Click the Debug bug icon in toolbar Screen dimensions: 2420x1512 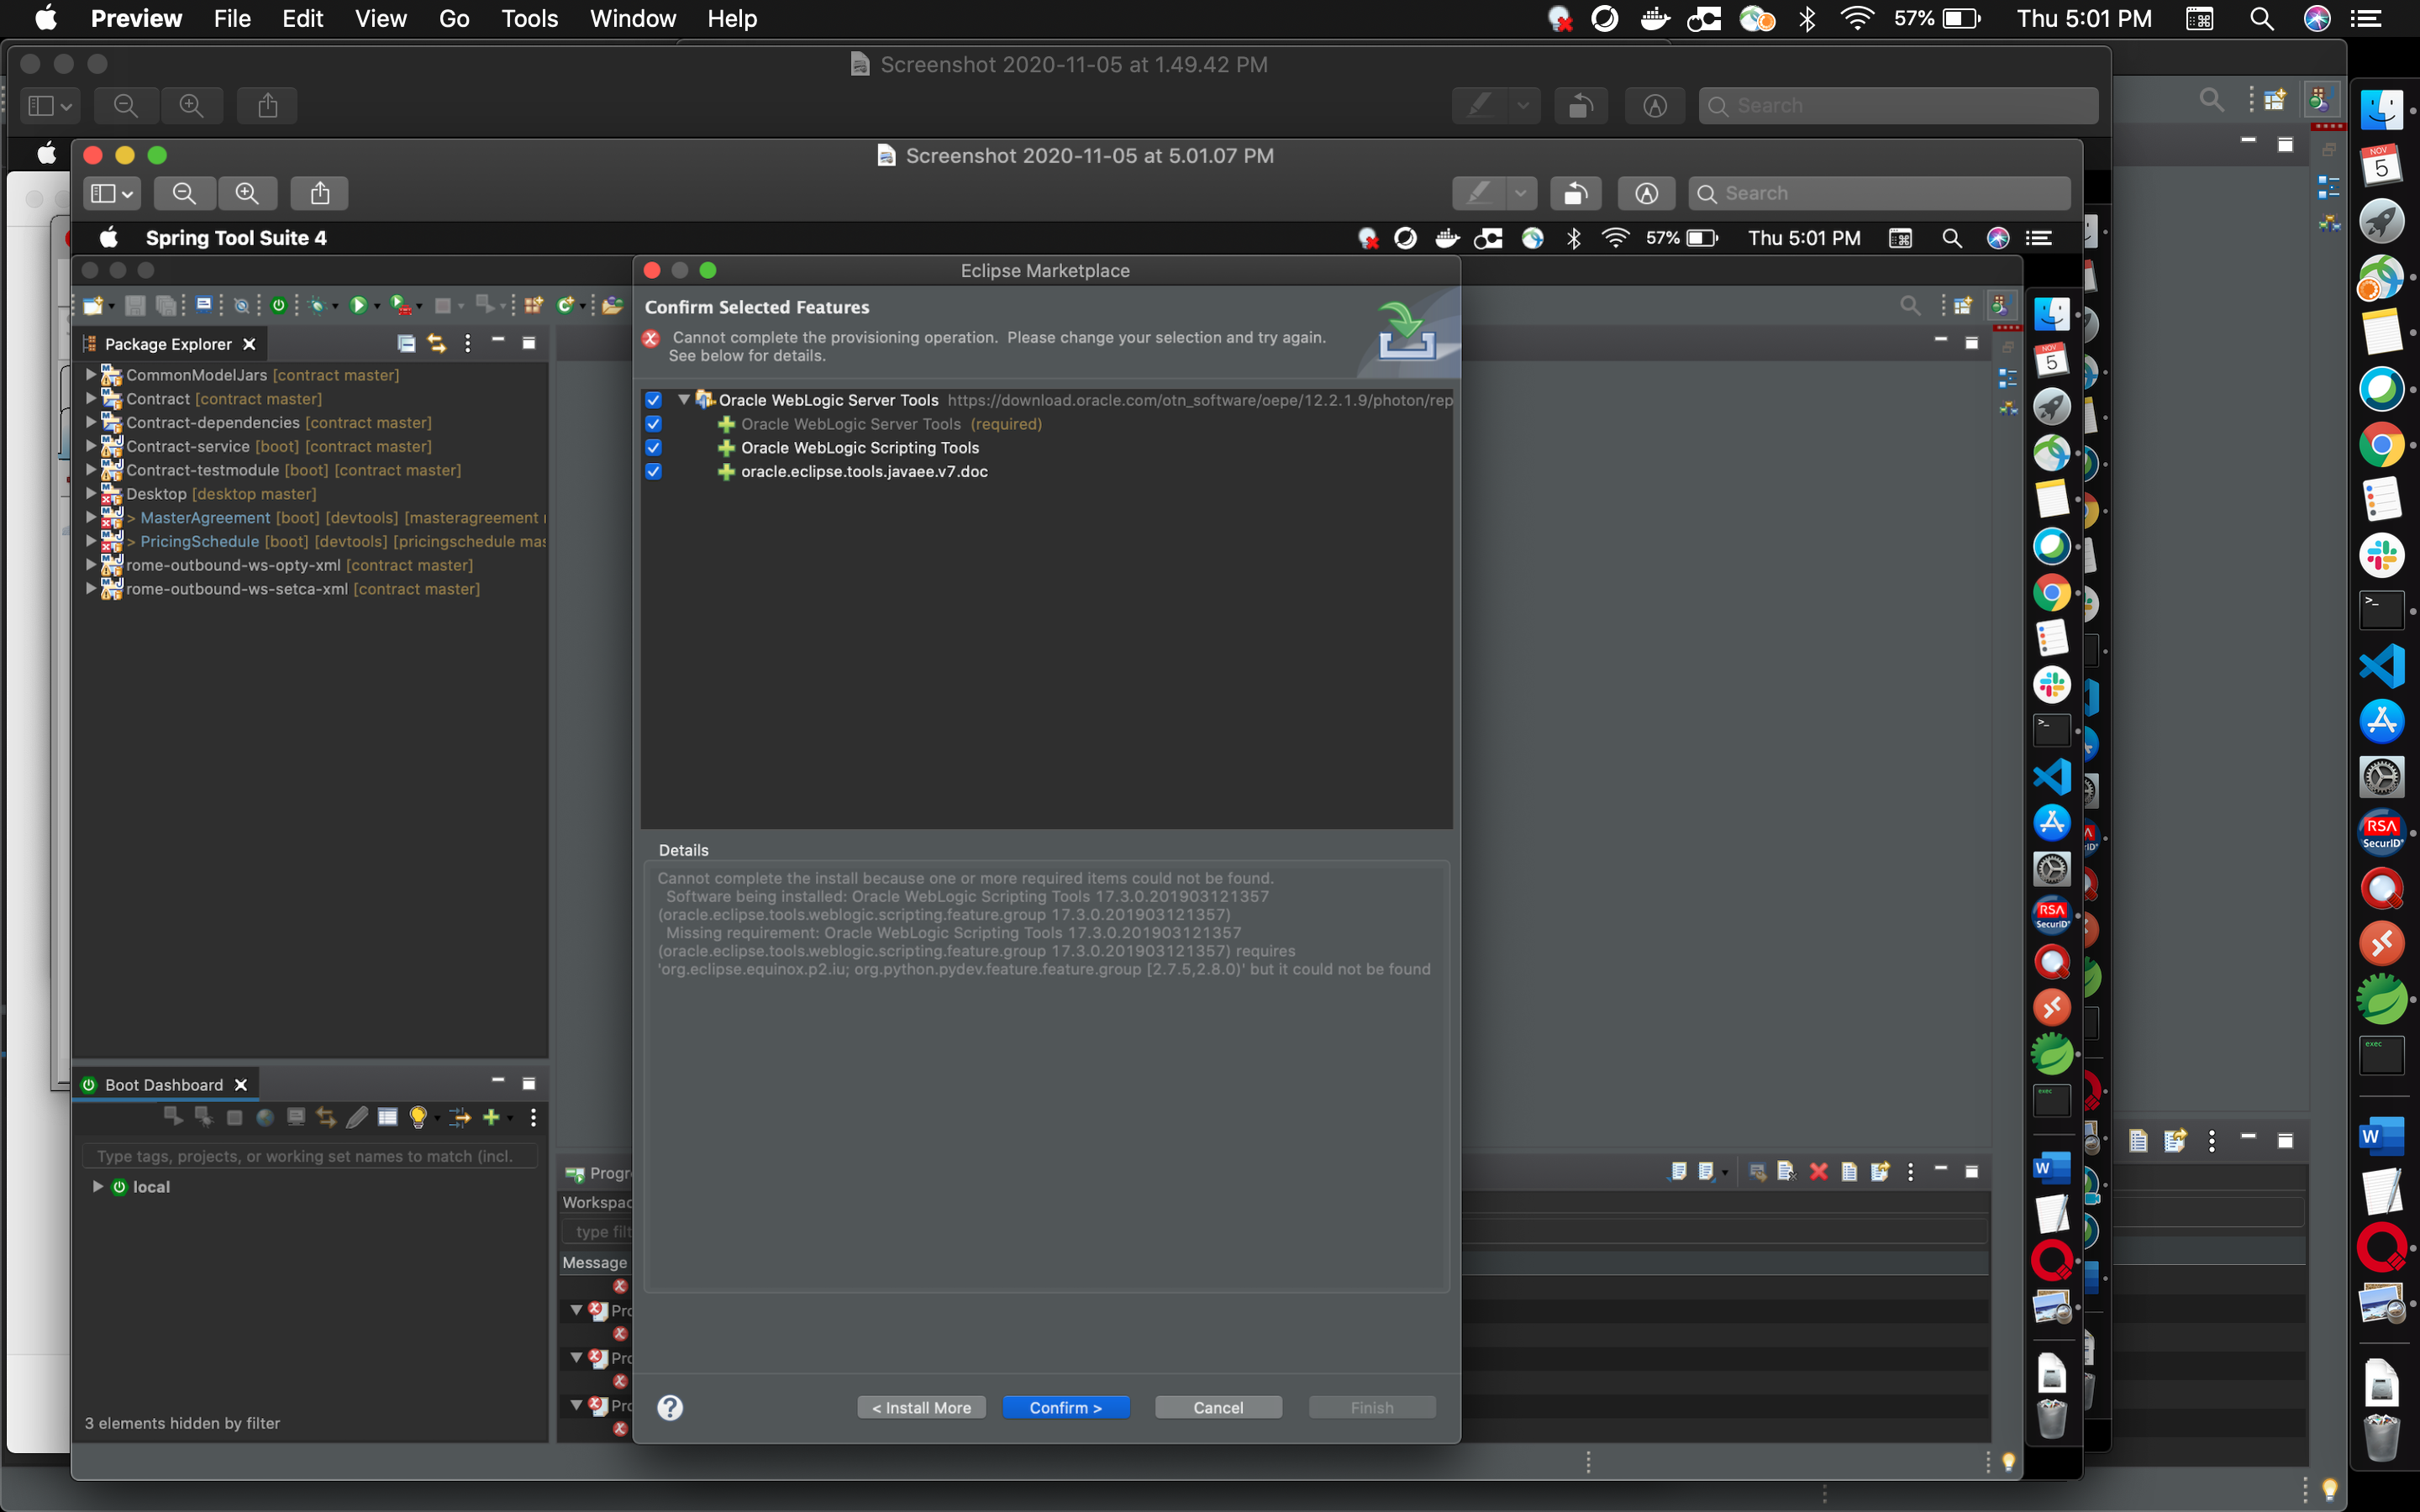(318, 305)
